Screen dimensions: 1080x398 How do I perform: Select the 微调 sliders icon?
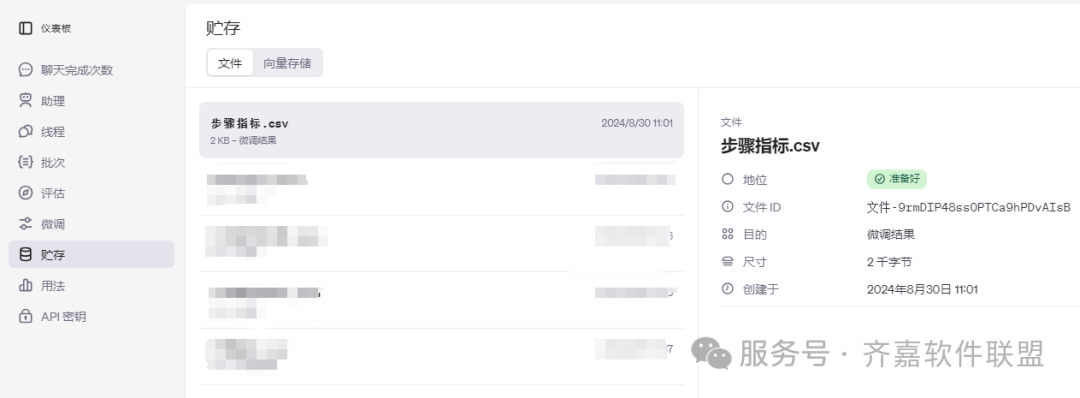coord(25,224)
